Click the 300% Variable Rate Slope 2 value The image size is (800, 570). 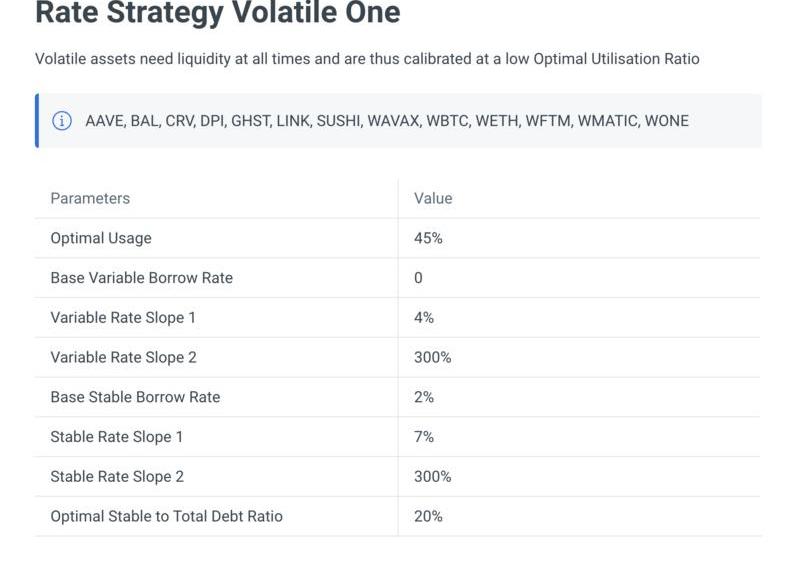click(x=433, y=358)
